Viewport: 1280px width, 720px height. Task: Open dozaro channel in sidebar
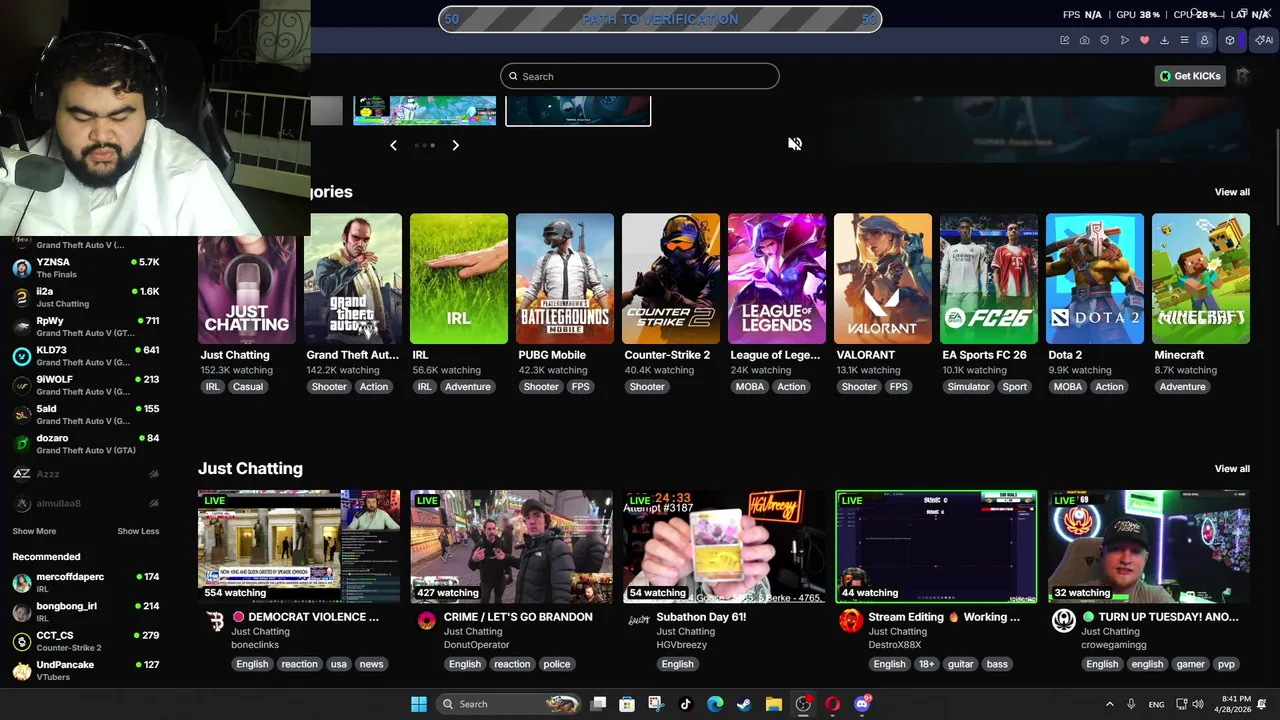tap(86, 443)
